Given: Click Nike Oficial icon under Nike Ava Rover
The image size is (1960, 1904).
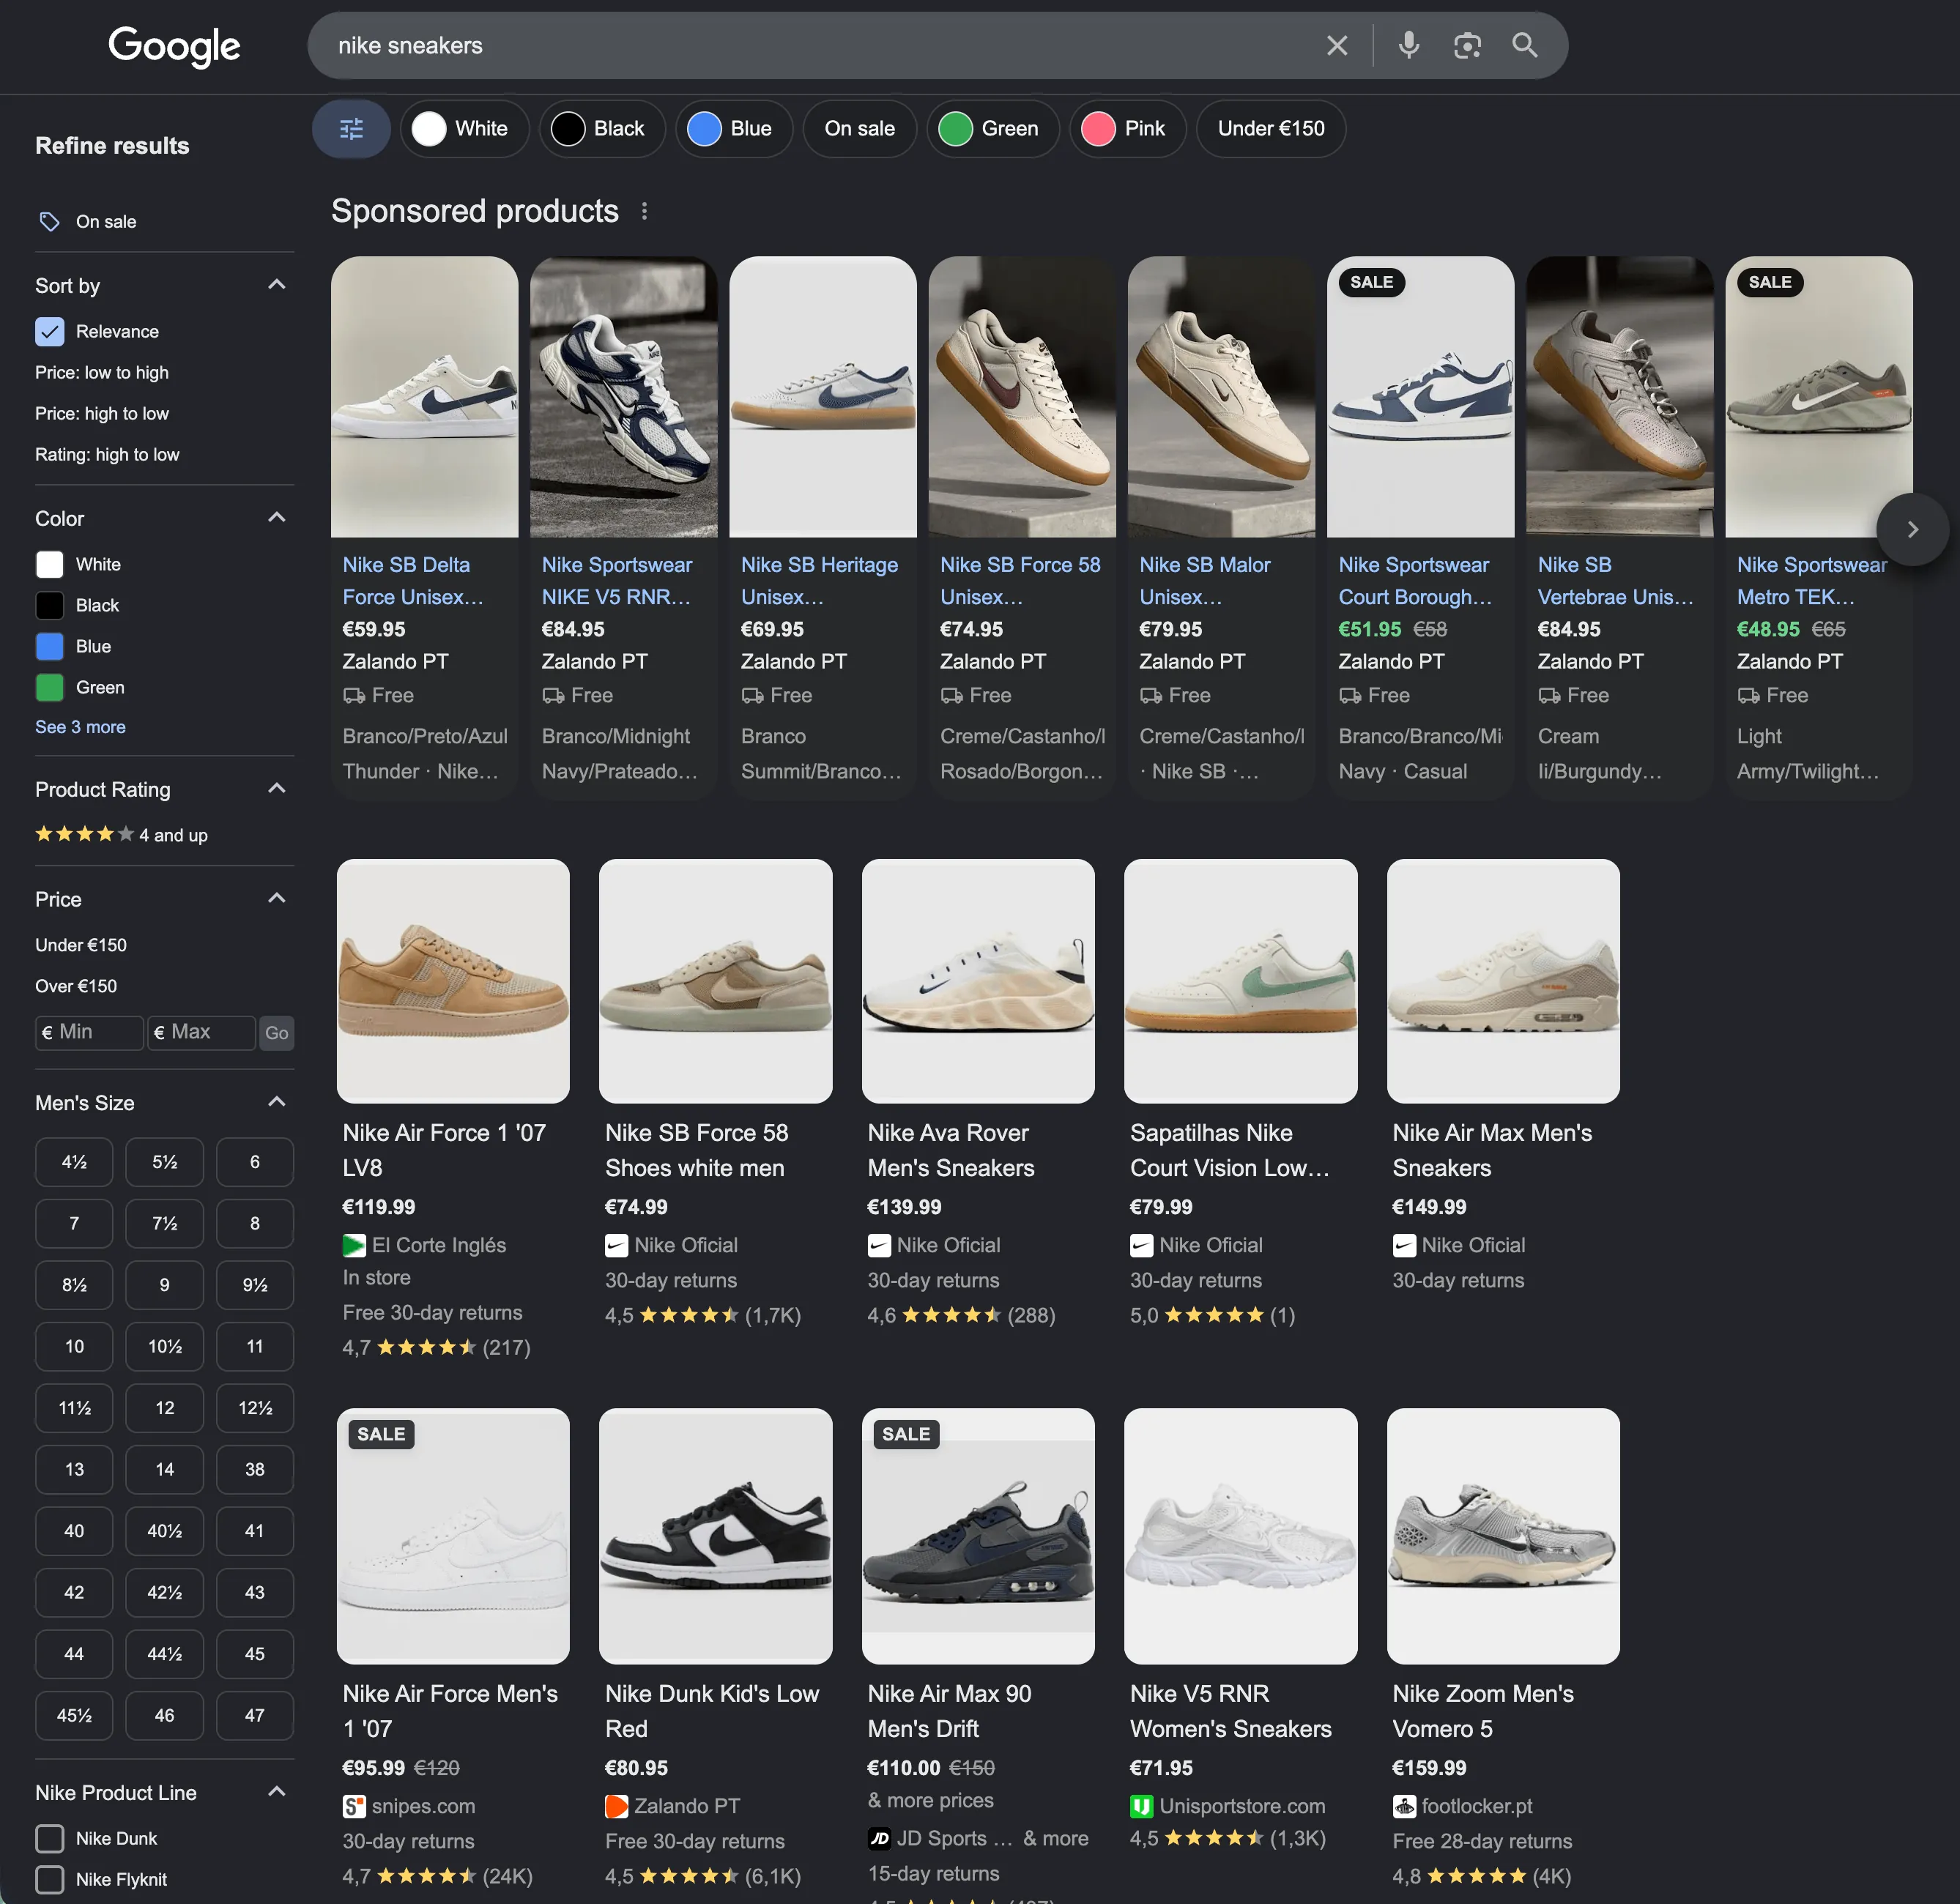Looking at the screenshot, I should [879, 1245].
